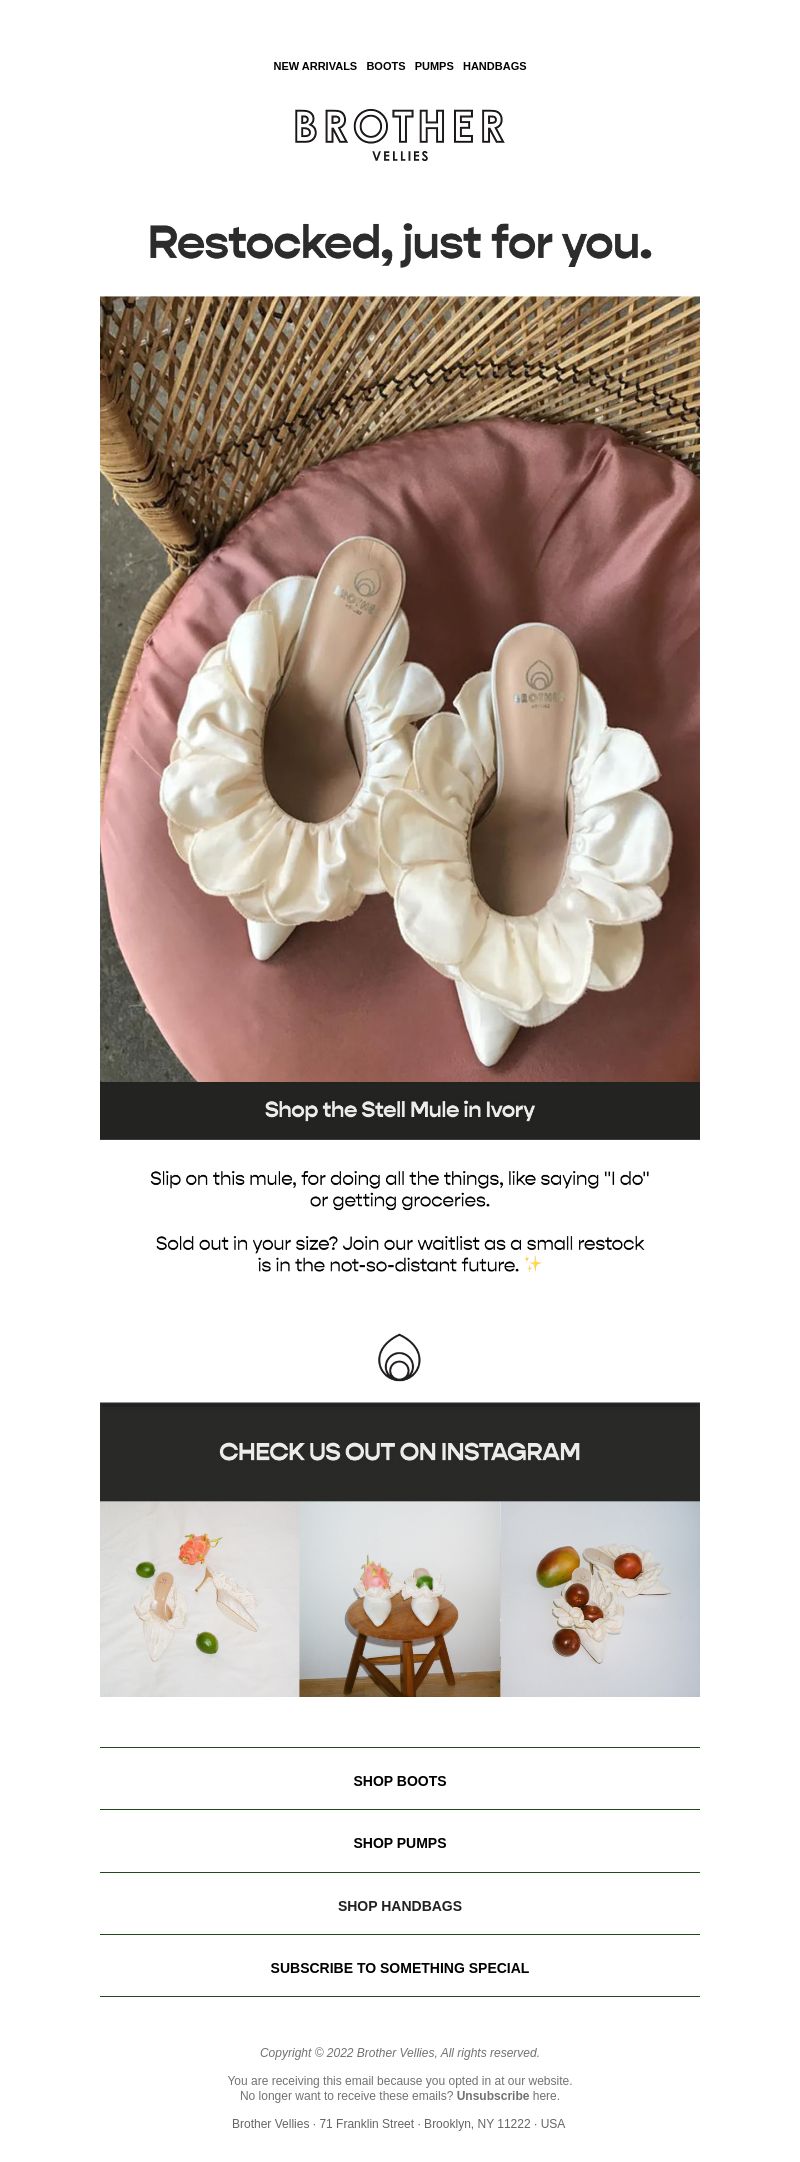Screen dimensions: 800x2162
Task: Click Subscribe To Something Special
Action: point(400,1968)
